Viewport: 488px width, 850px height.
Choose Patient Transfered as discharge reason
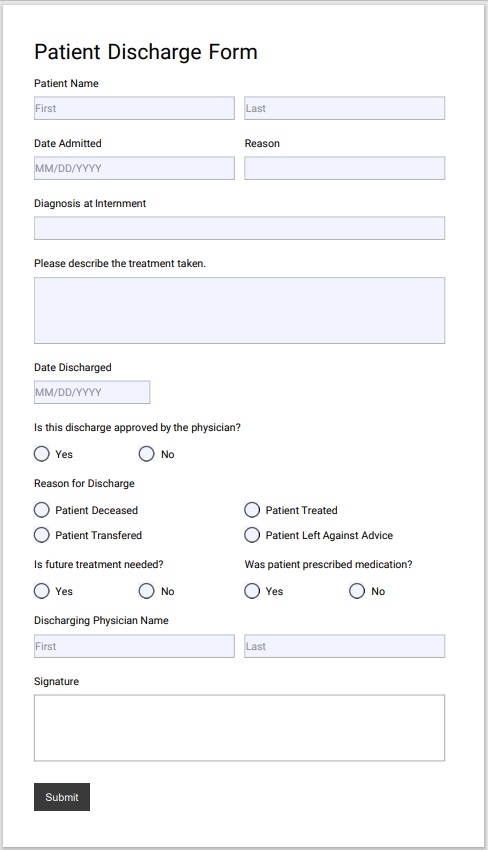pos(42,535)
